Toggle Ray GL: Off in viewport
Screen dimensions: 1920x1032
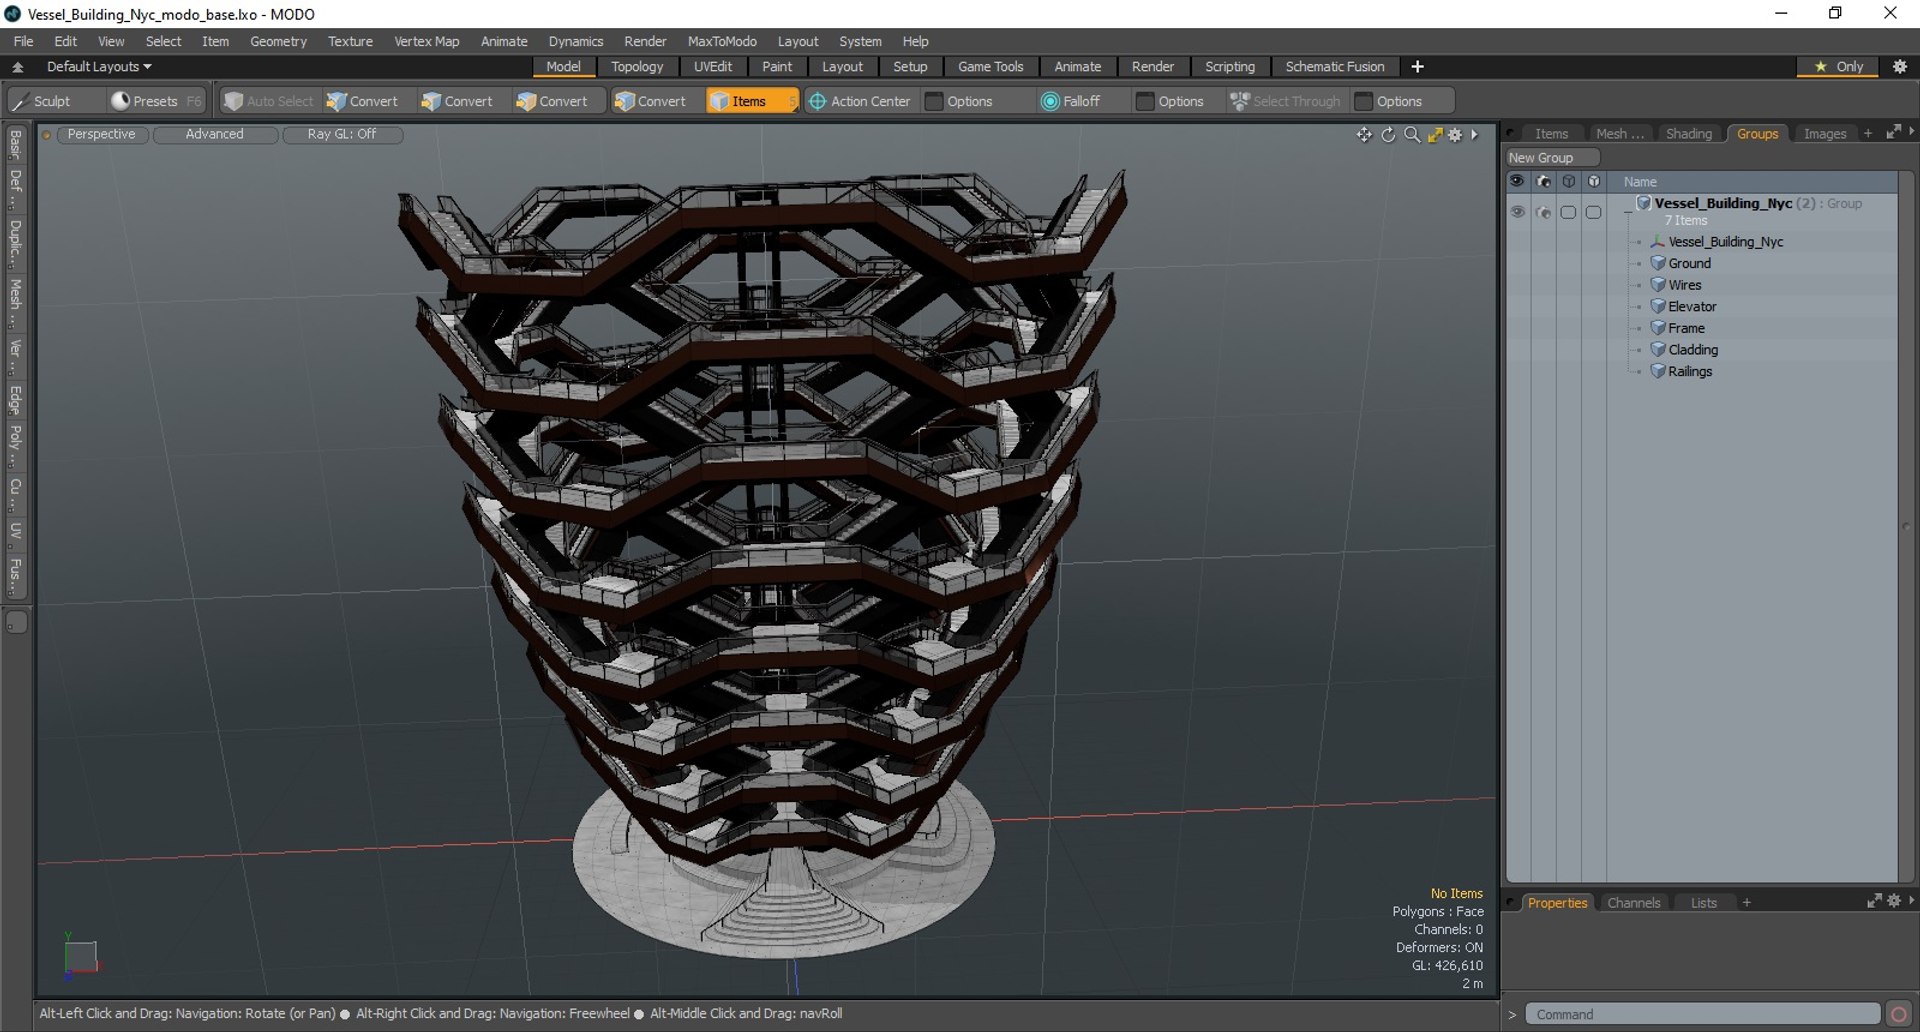(342, 134)
